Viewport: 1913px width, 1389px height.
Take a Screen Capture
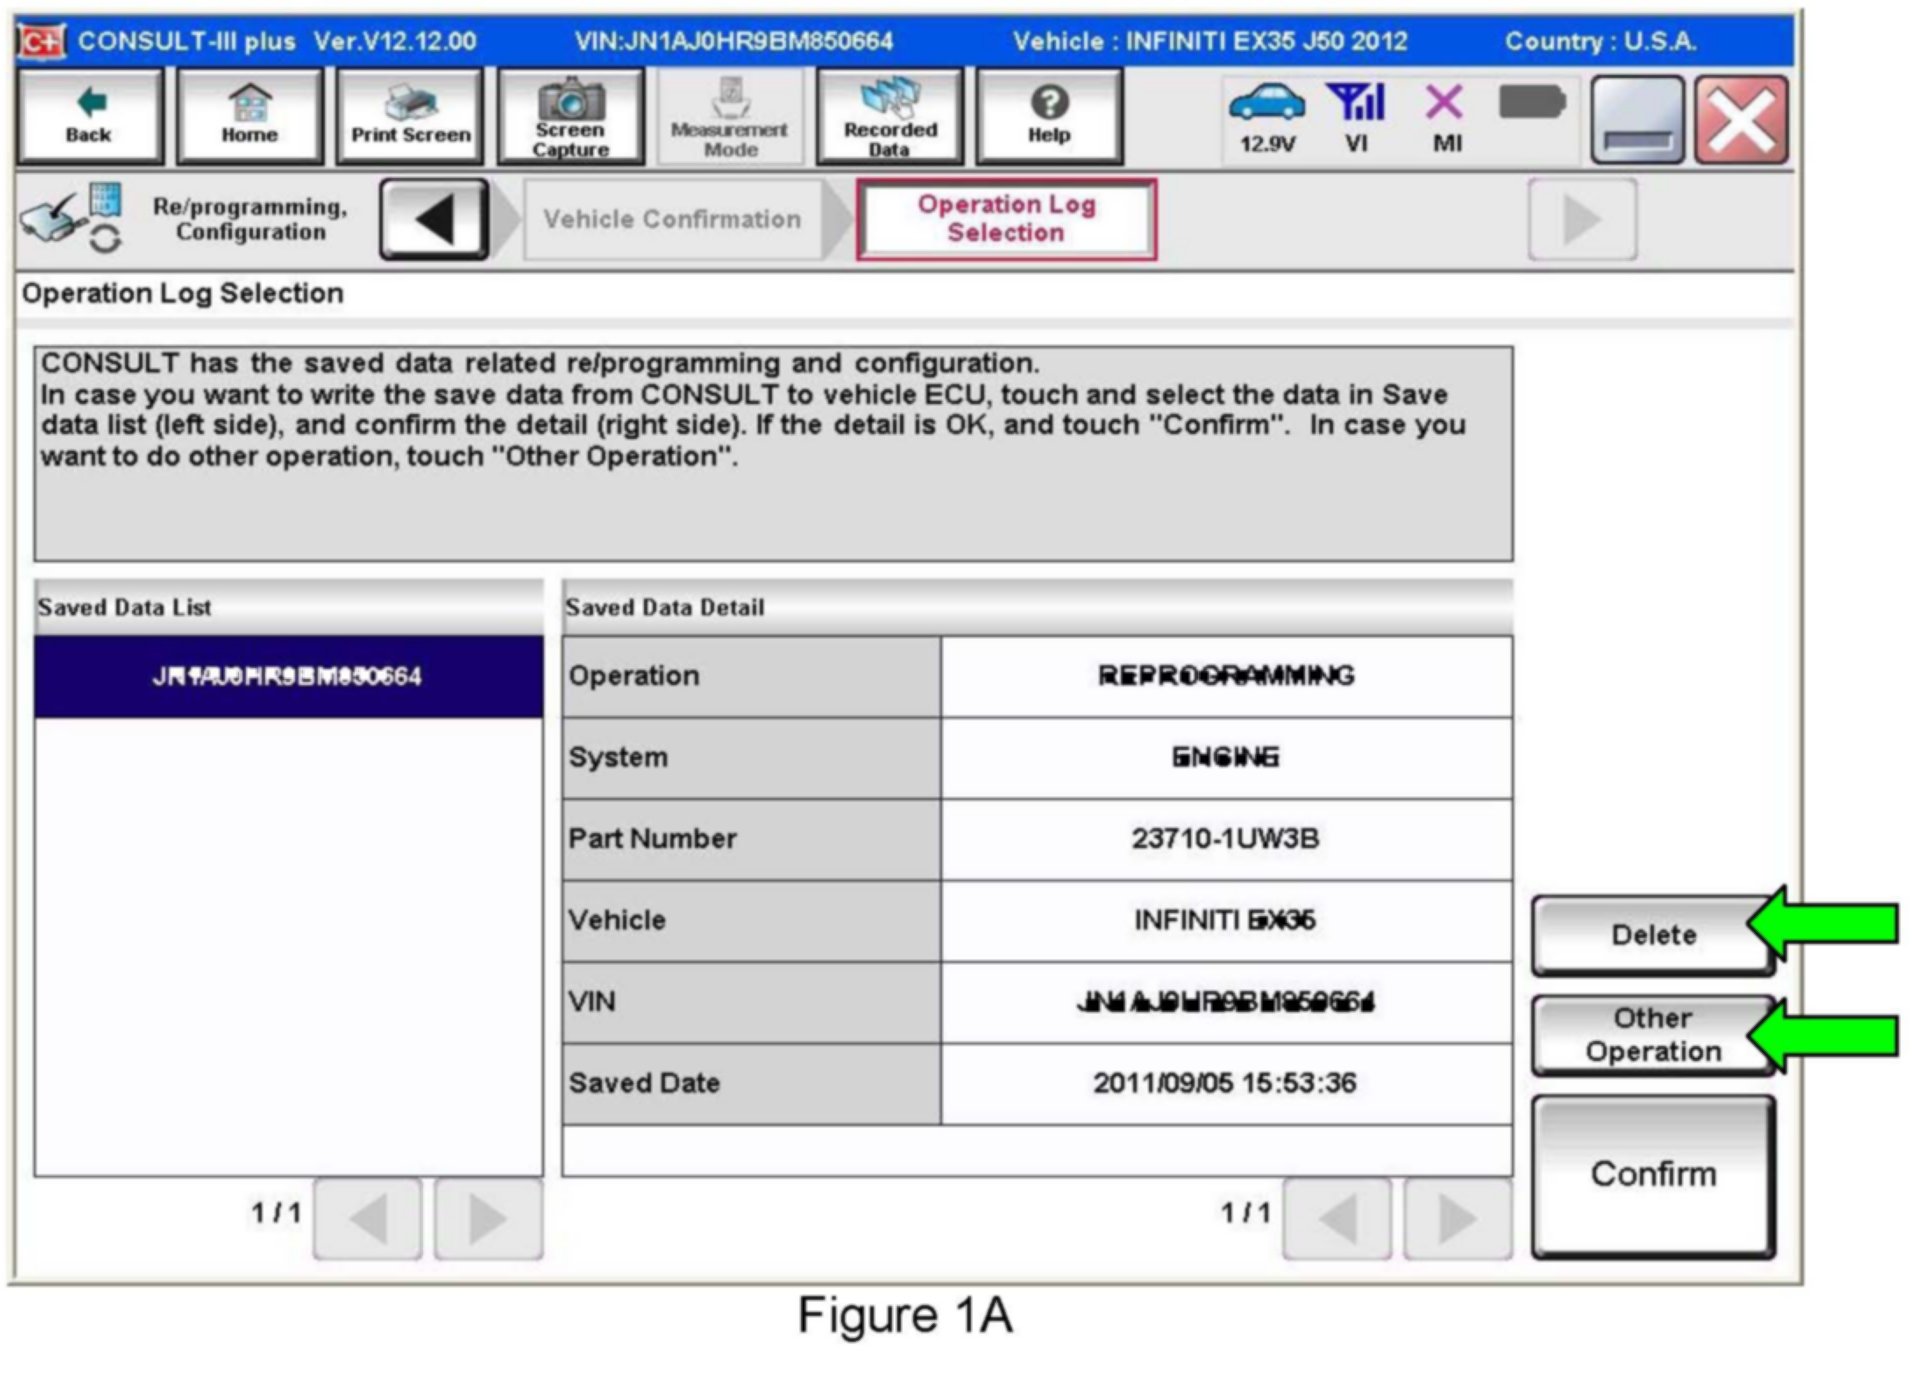click(x=570, y=116)
